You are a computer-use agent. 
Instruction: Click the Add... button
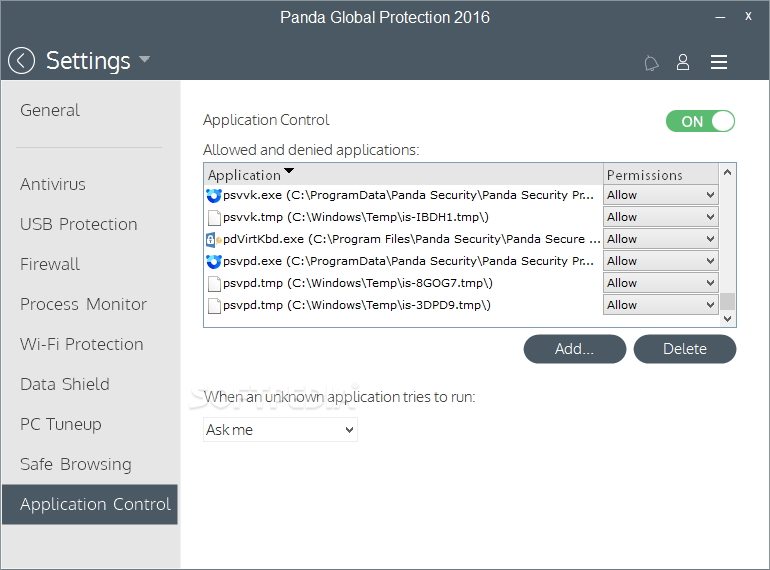(x=575, y=349)
